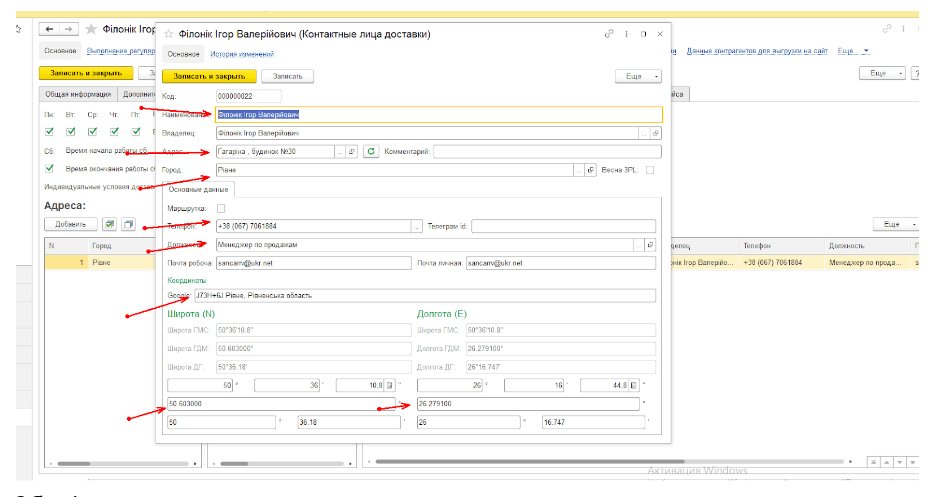The image size is (943, 497).
Task: Click the favorite star in the dialog title
Action: point(167,34)
